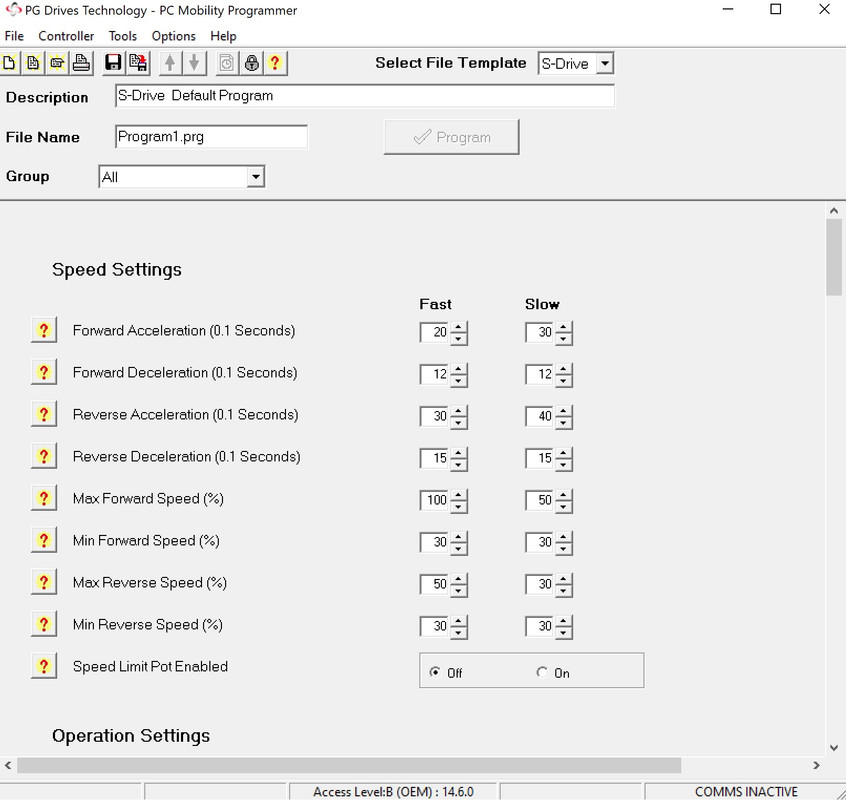Increase Fast Min Forward Speed value

click(459, 537)
